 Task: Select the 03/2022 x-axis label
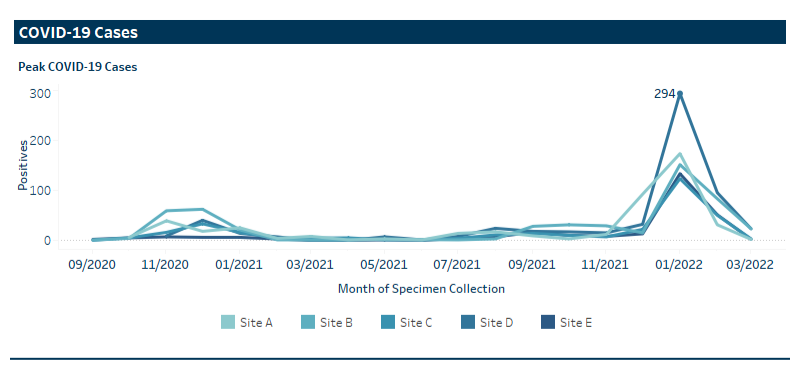point(750,265)
